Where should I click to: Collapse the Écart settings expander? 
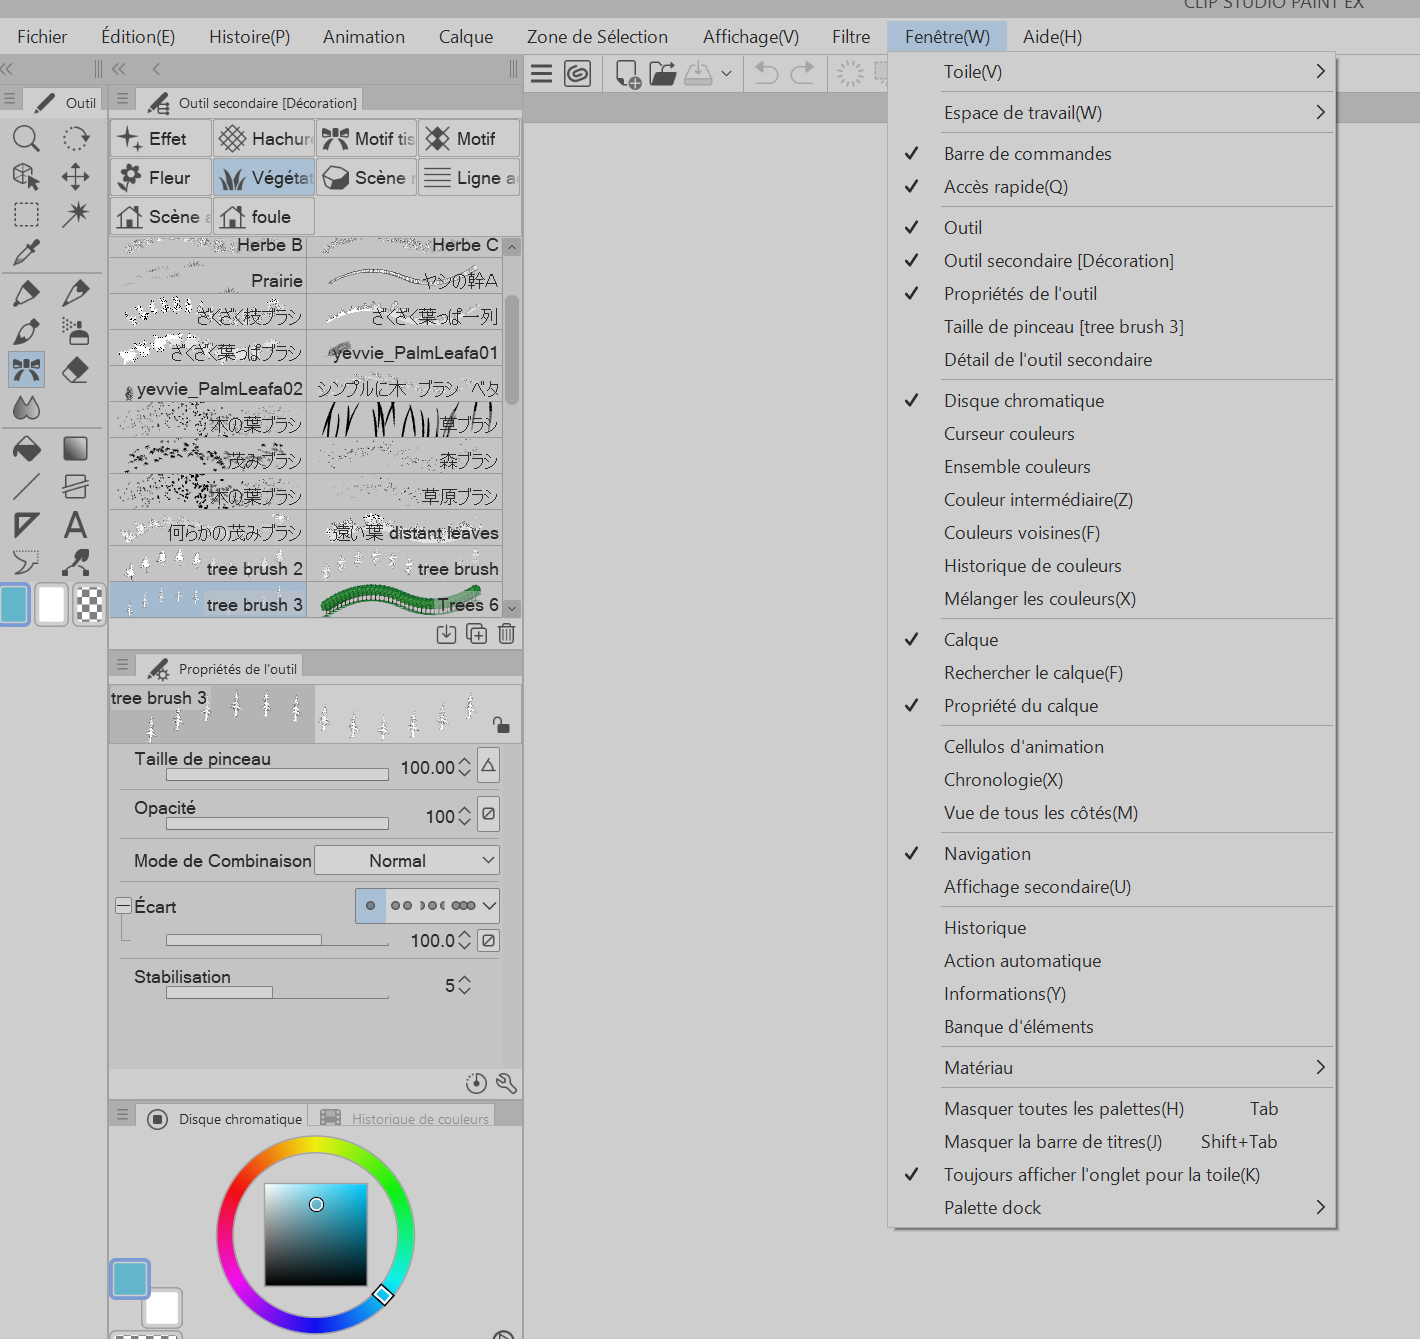[x=124, y=906]
